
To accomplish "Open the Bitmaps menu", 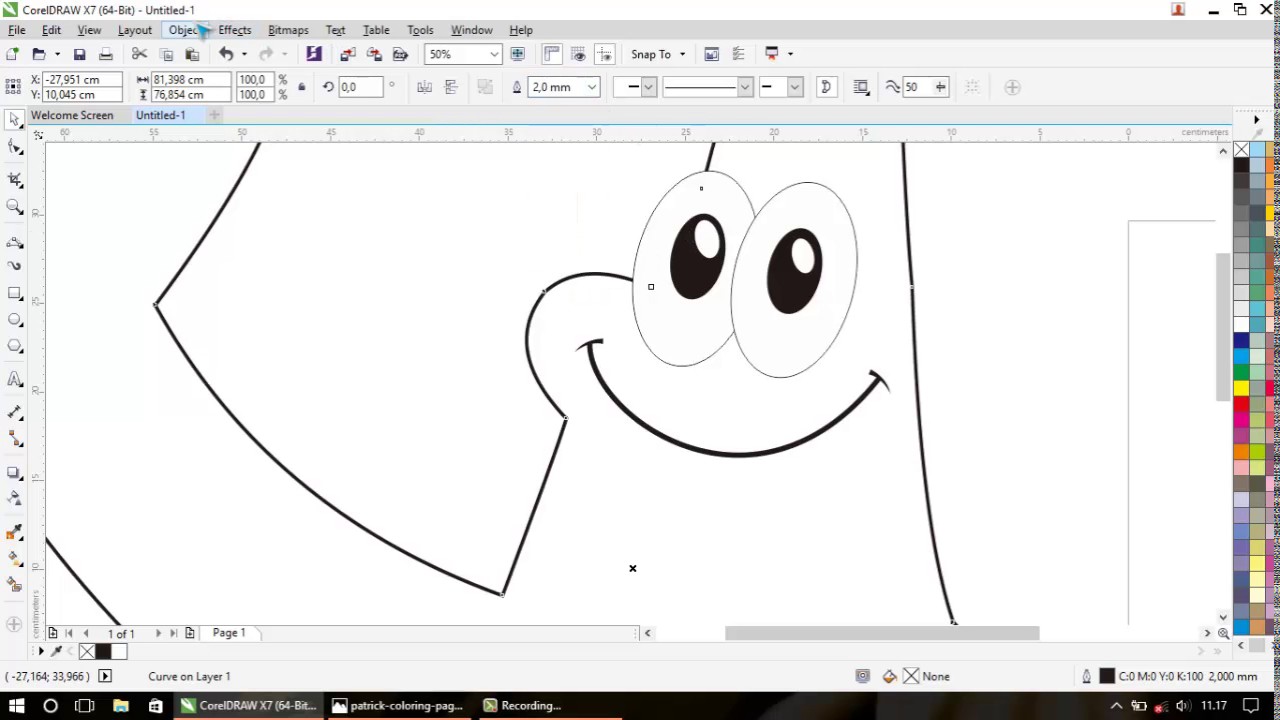I will (288, 30).
